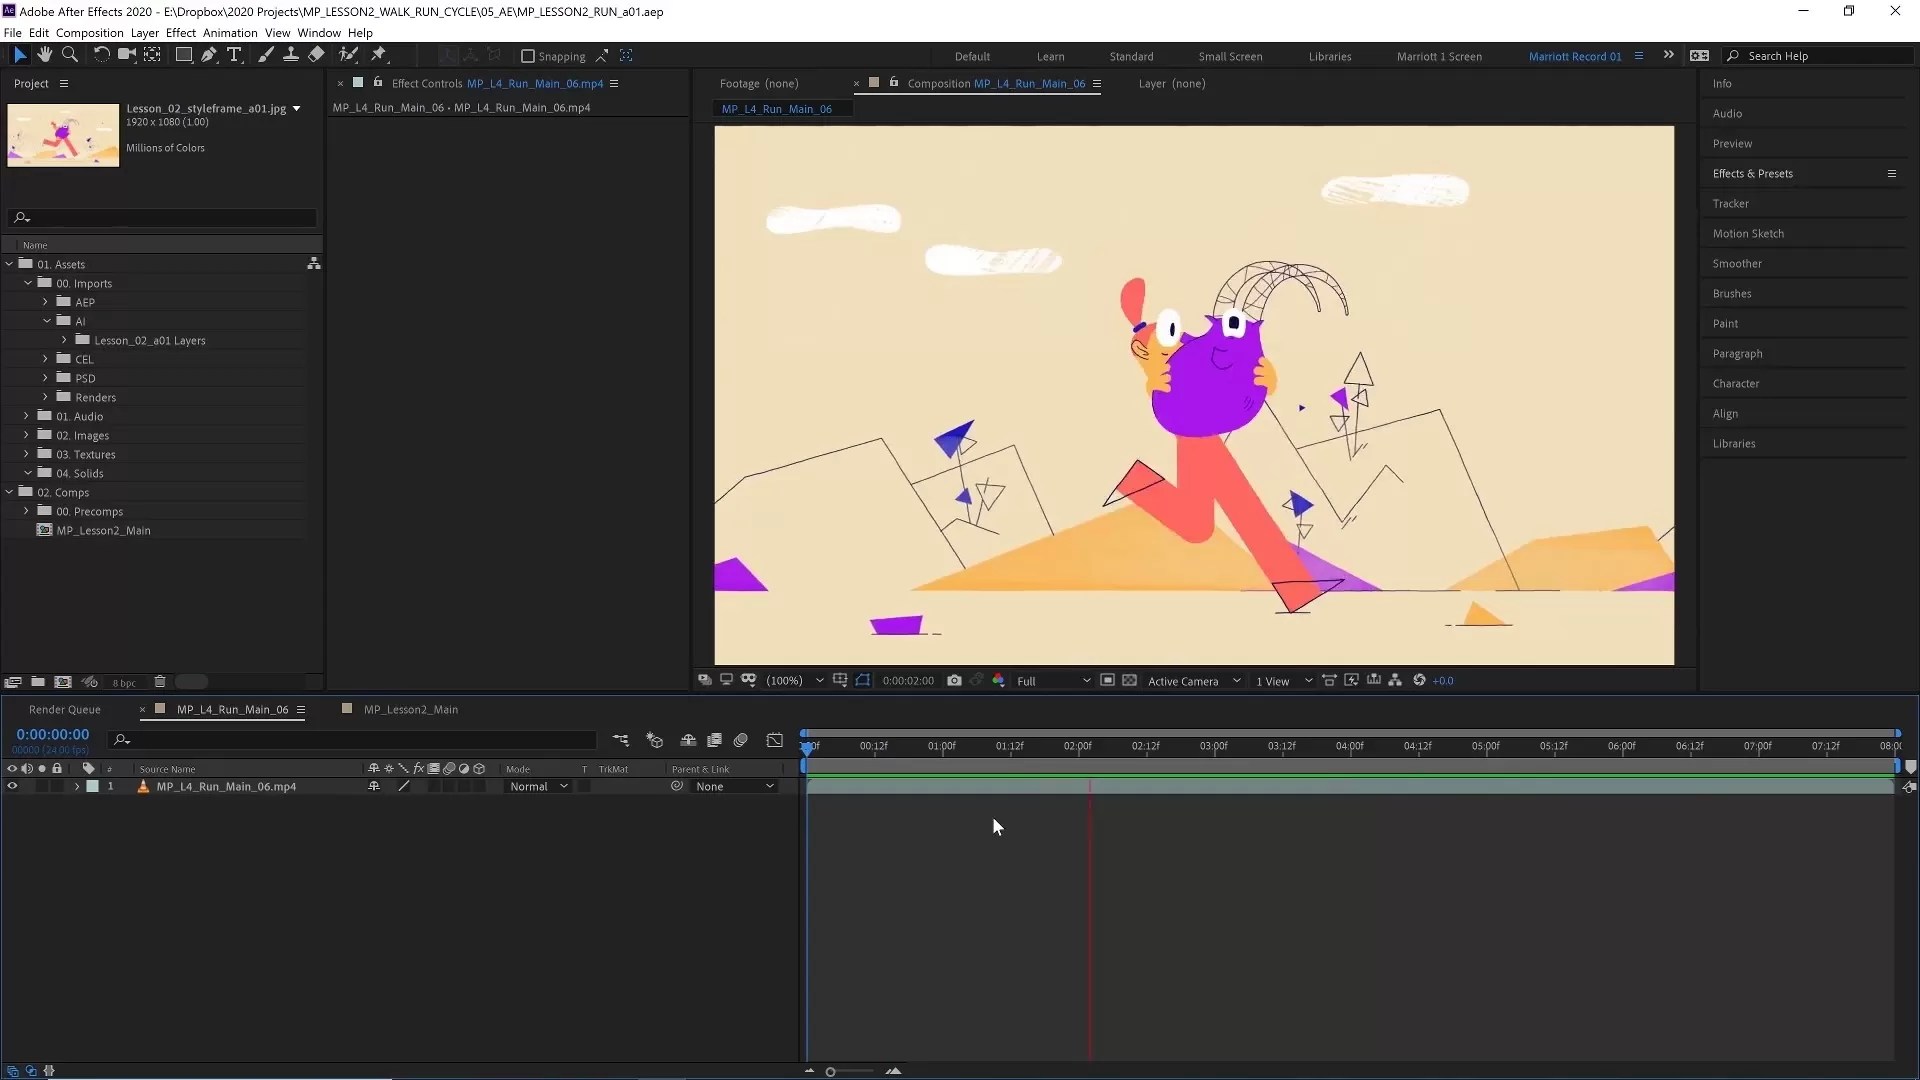Select the Hand tool
Viewport: 1920px width, 1080px height.
(44, 55)
